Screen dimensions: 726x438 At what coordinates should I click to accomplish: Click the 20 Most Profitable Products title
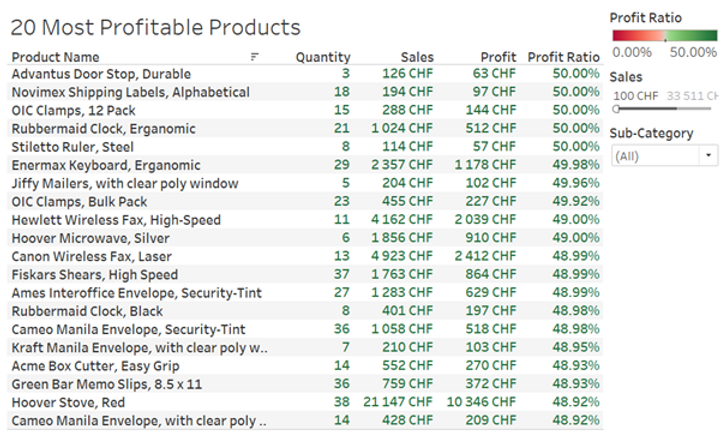tap(156, 27)
